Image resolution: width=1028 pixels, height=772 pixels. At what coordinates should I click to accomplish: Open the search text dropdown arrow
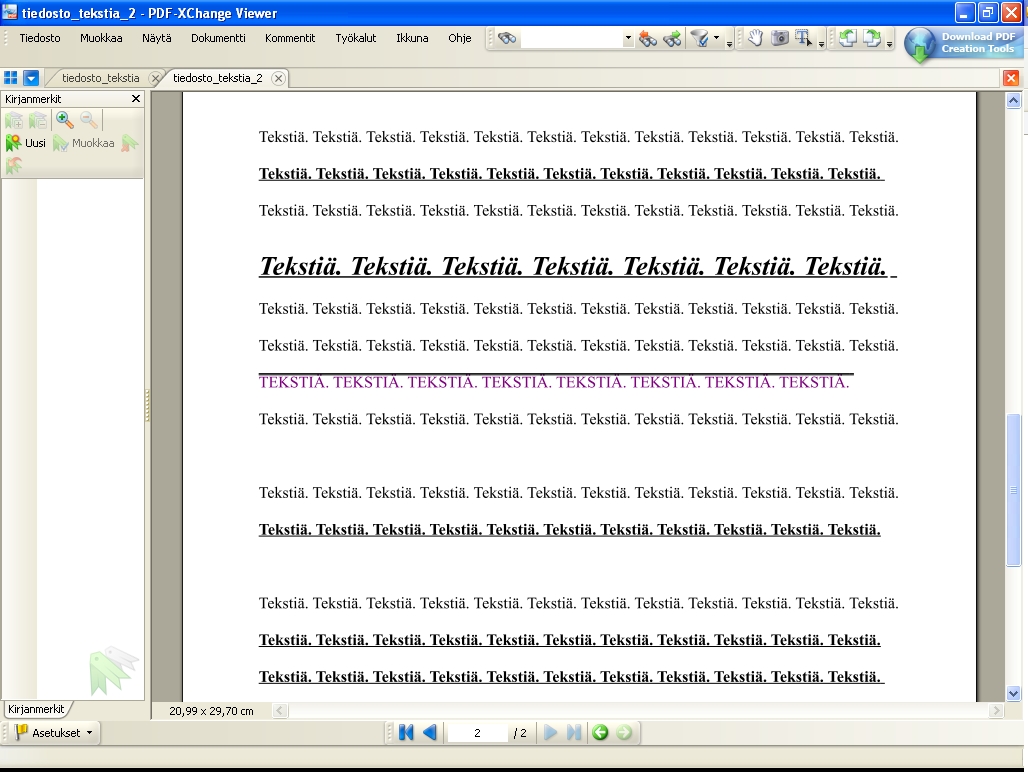tap(628, 39)
